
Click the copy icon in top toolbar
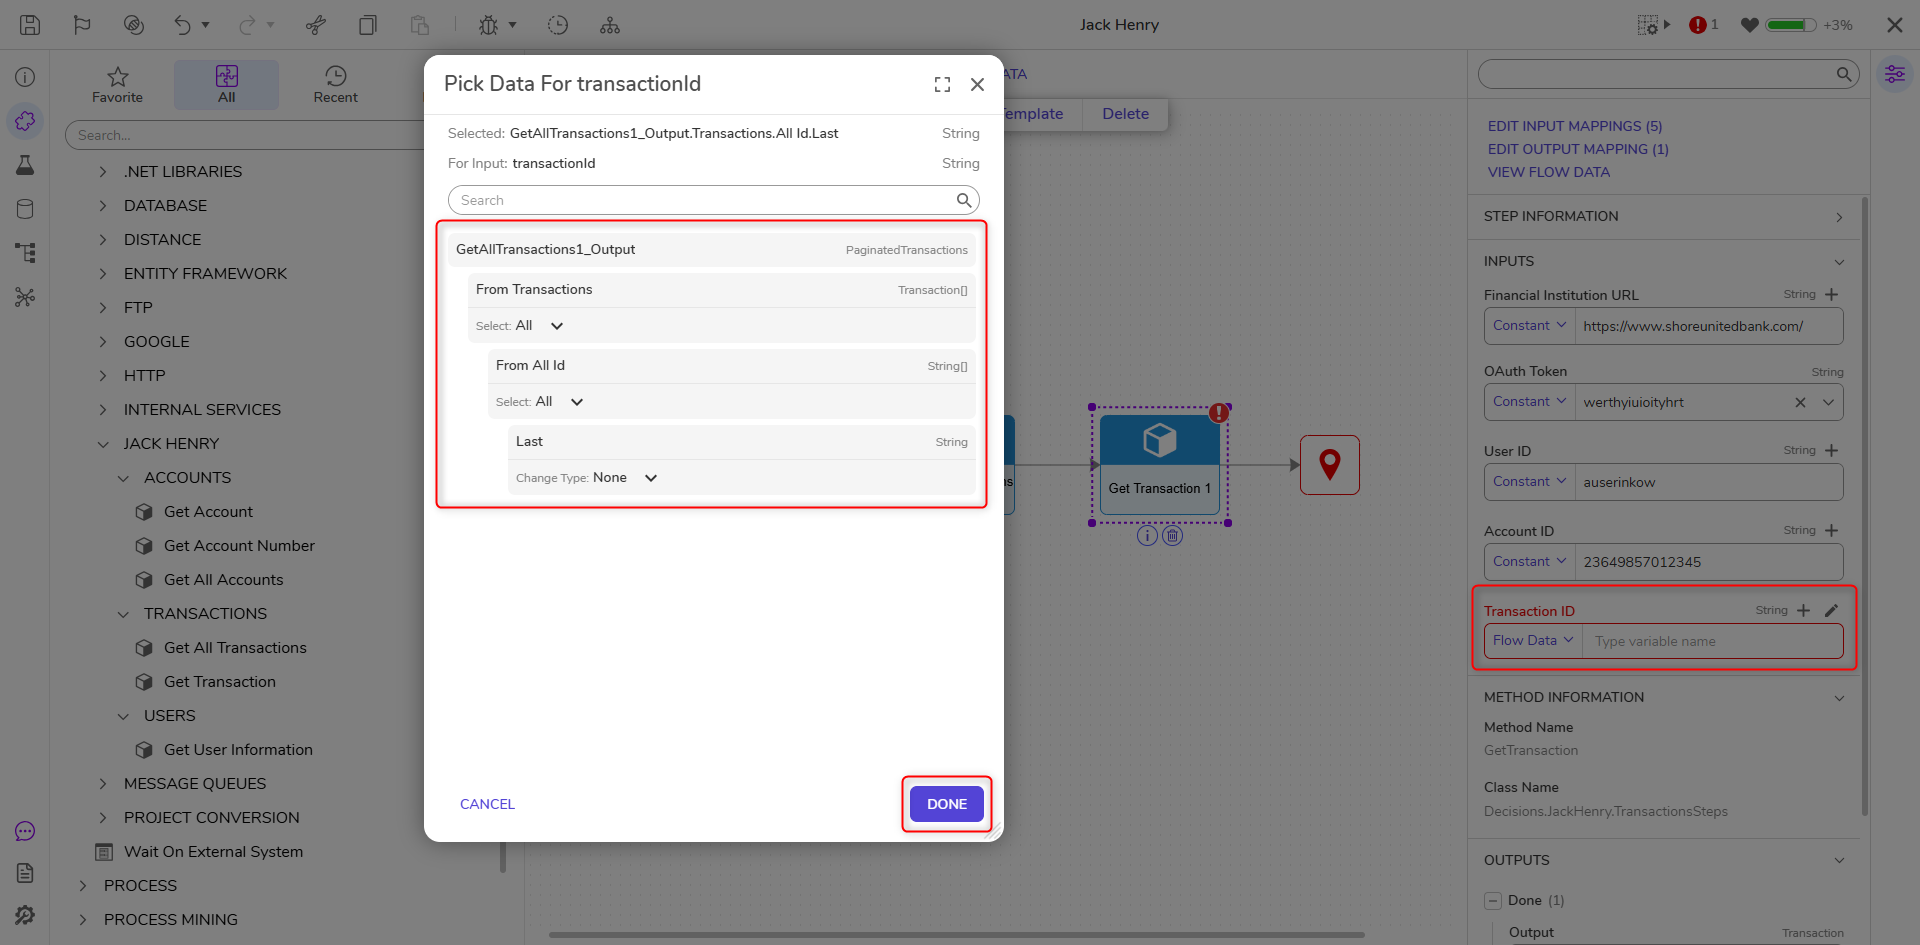pos(368,25)
